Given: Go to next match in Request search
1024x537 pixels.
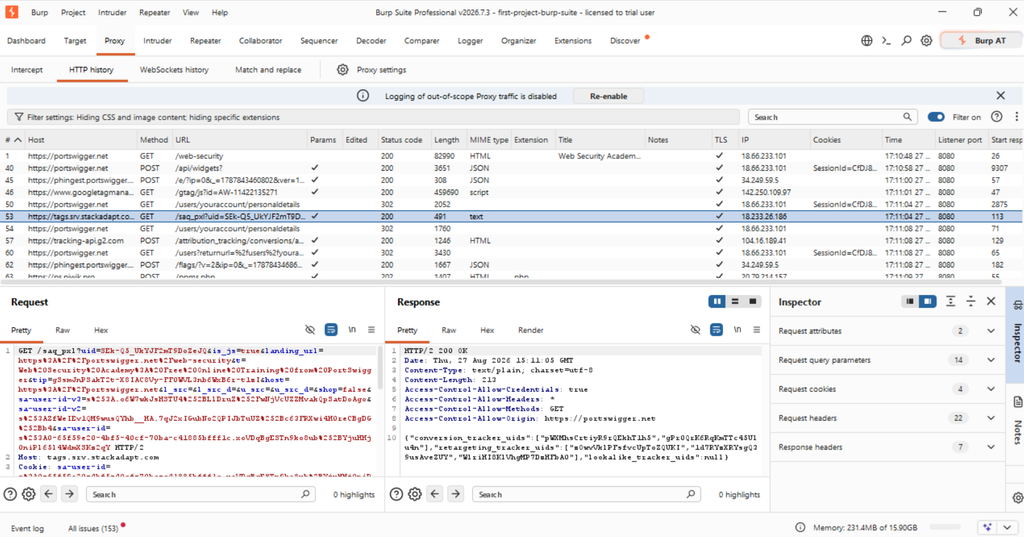Looking at the screenshot, I should tap(69, 494).
